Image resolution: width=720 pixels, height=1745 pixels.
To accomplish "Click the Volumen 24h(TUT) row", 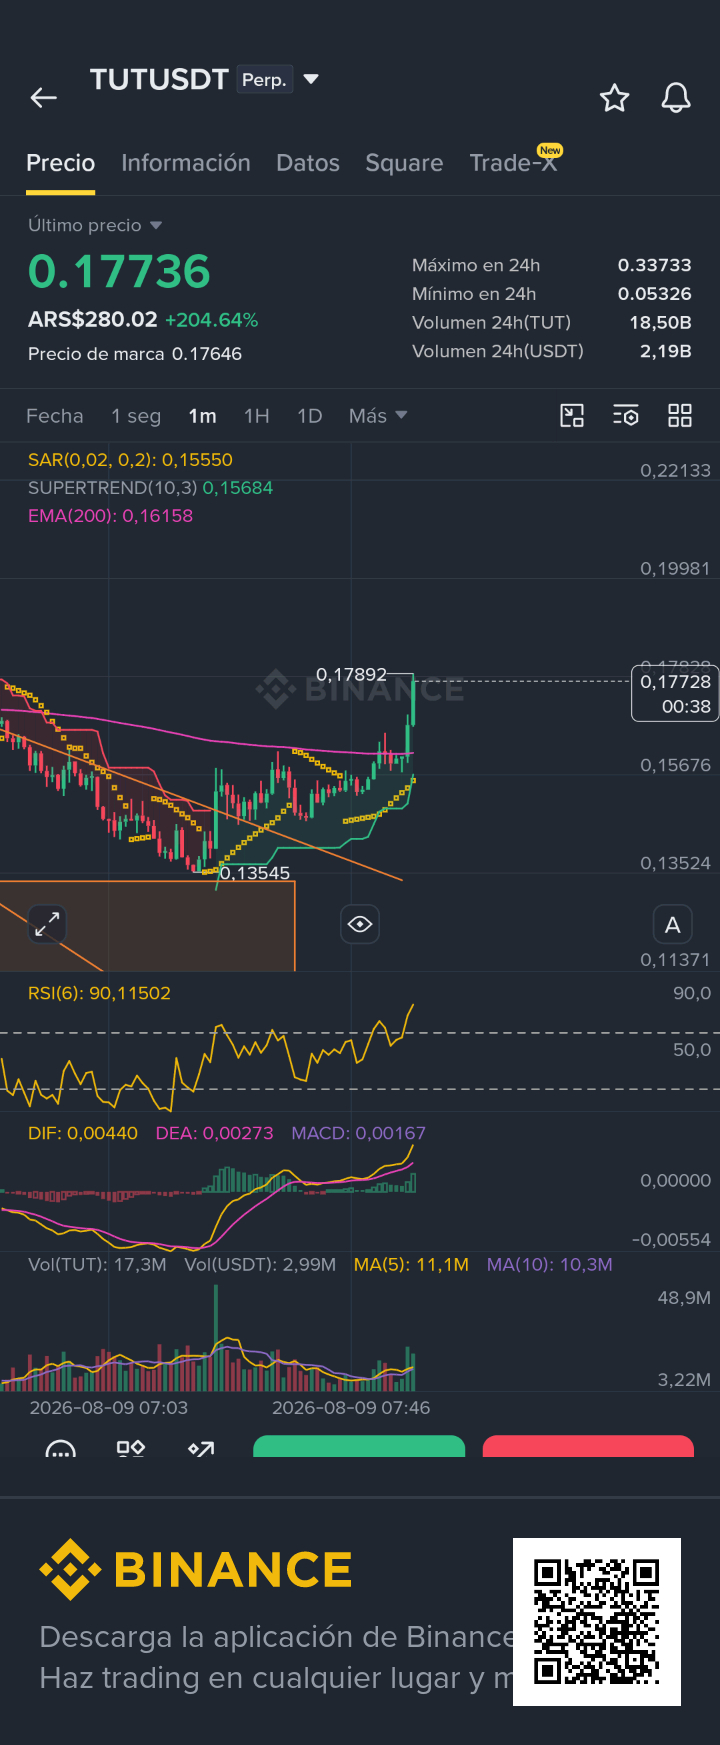I will point(552,323).
